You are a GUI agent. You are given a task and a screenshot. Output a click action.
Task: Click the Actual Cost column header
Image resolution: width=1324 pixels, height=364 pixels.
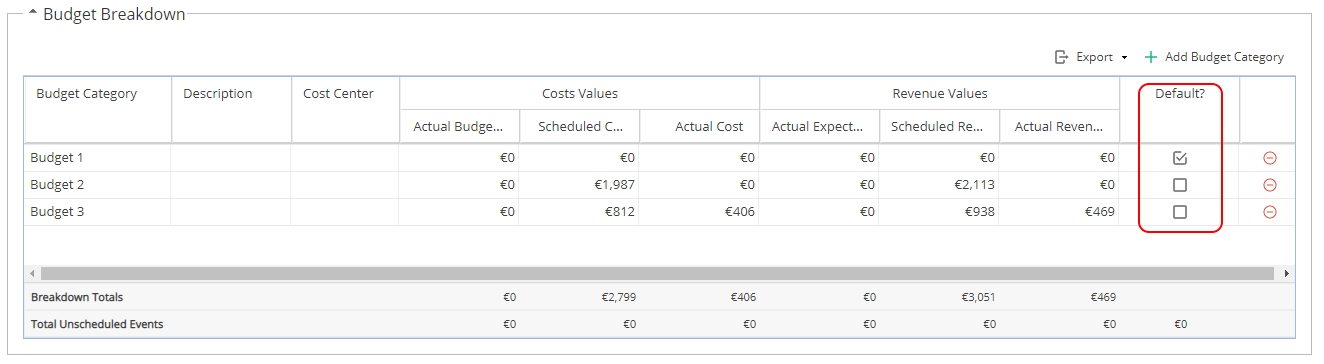pos(700,126)
